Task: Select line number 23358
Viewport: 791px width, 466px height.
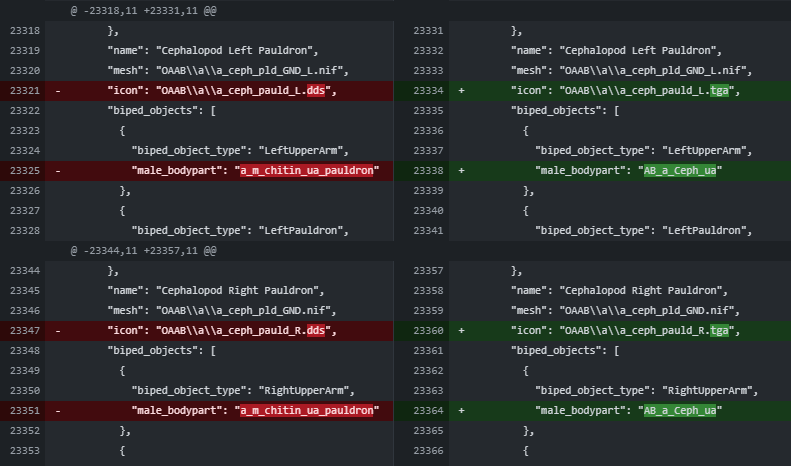Action: click(428, 290)
